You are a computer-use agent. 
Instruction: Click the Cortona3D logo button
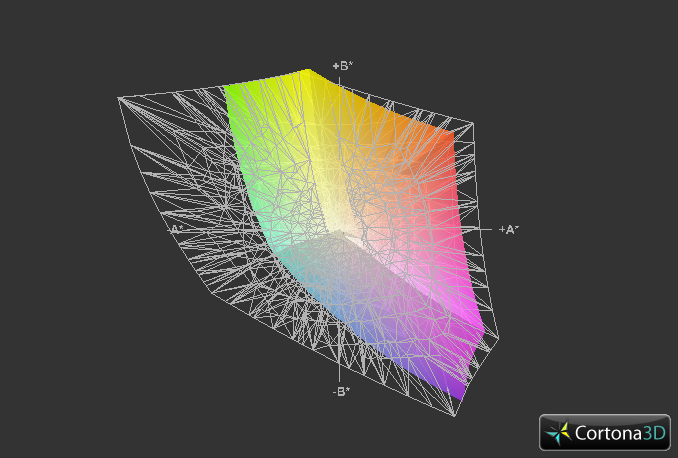(604, 432)
